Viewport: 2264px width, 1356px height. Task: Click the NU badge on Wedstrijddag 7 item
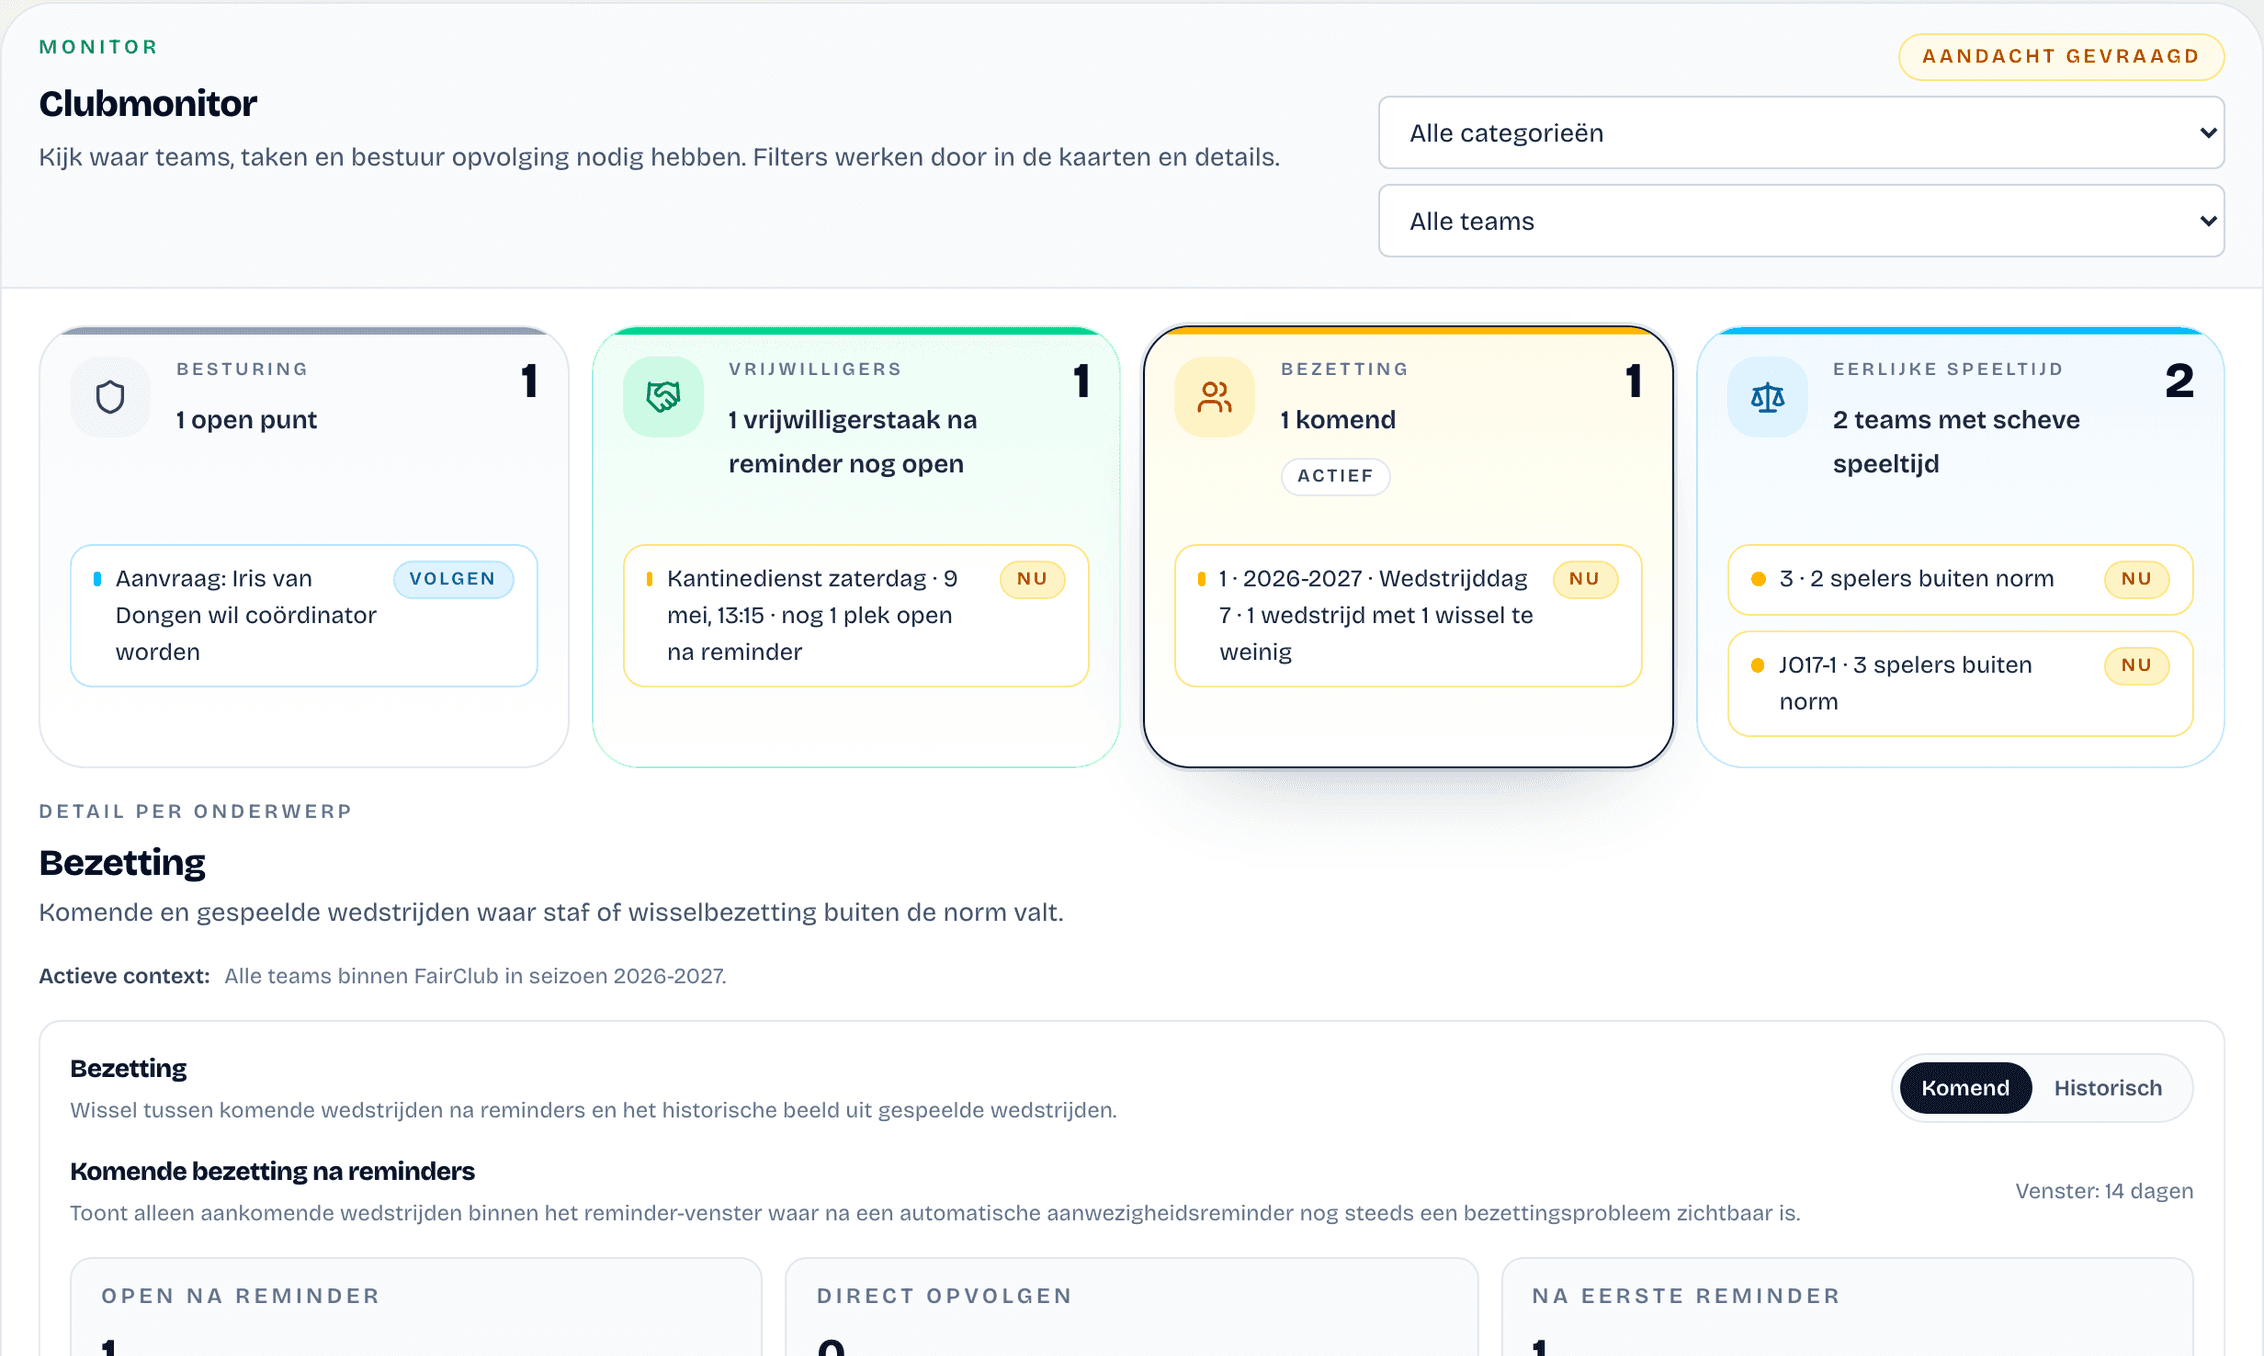(1584, 579)
